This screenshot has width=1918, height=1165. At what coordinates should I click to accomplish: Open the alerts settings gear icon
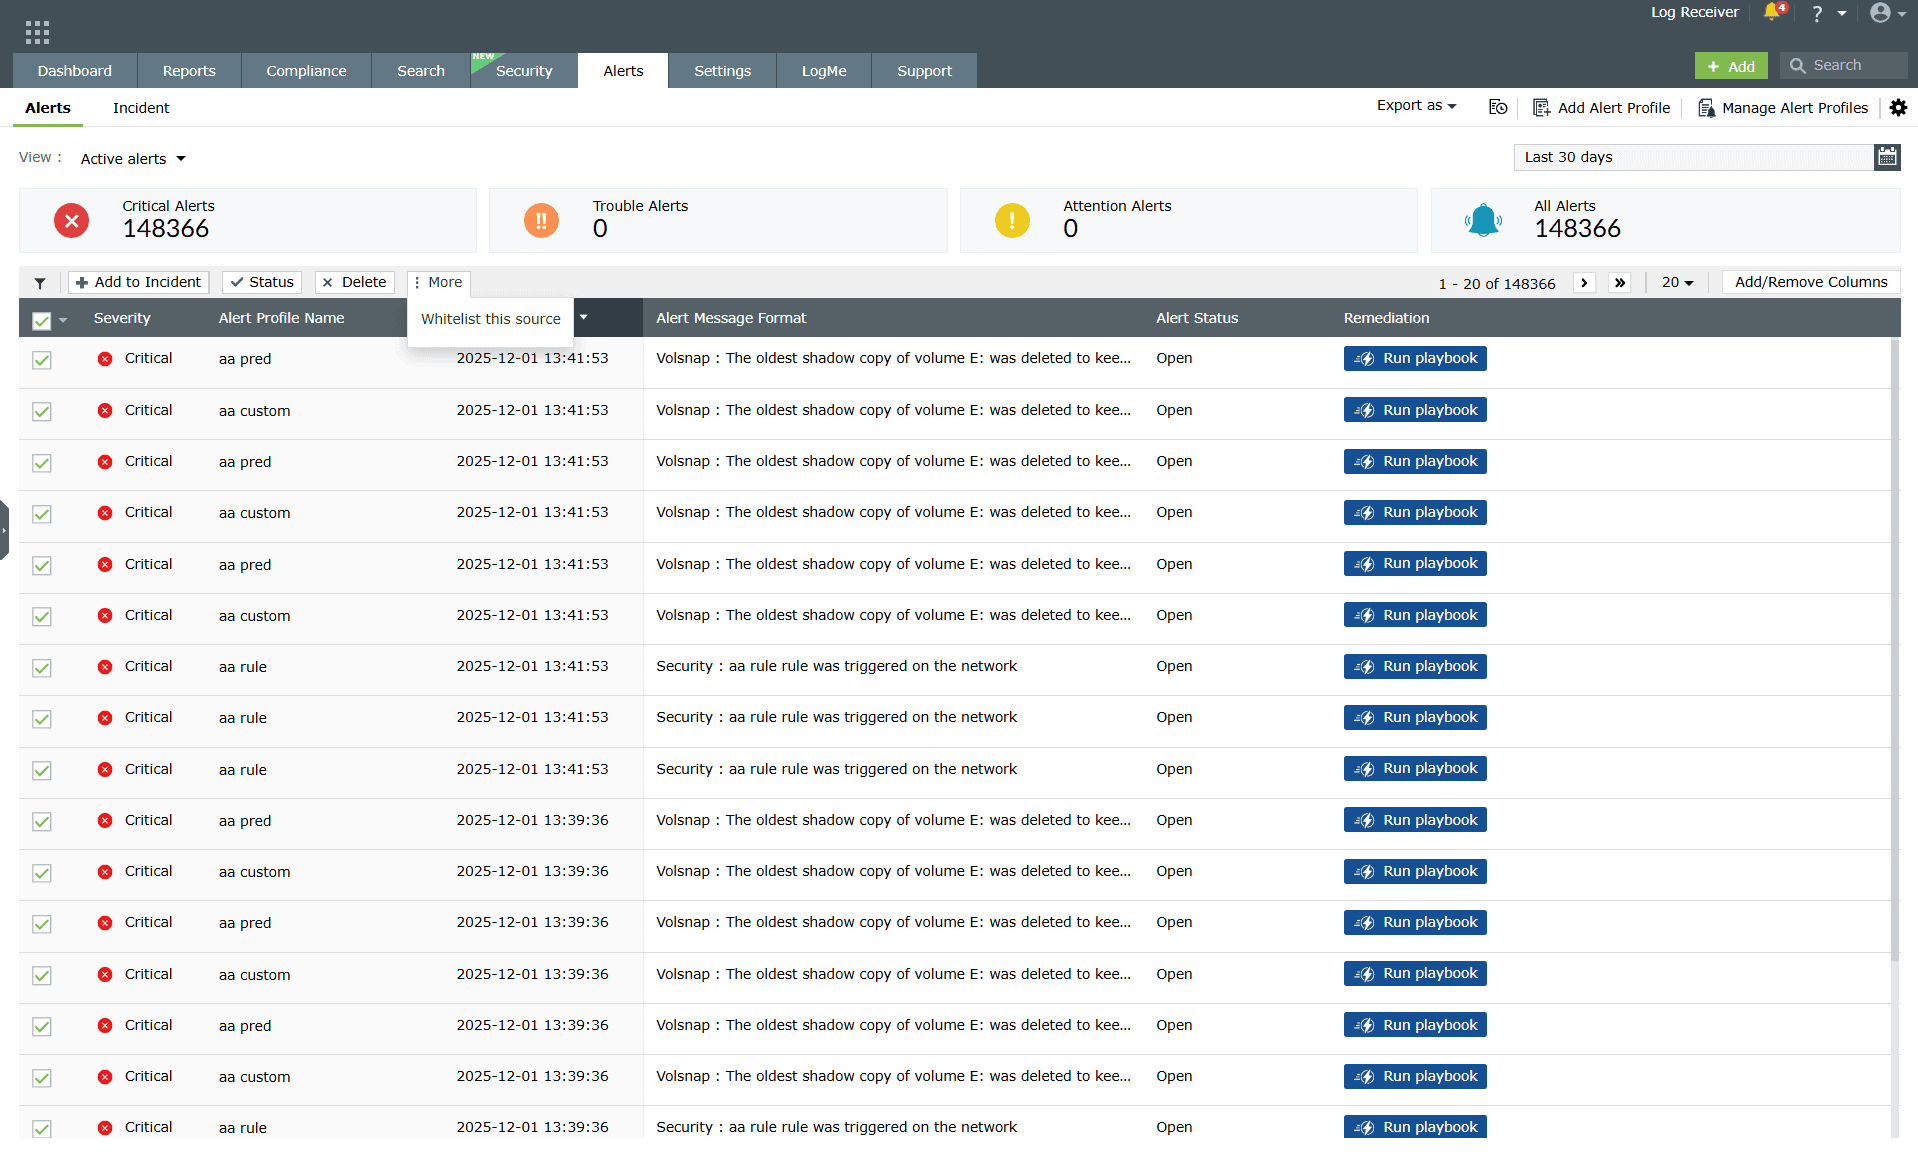[x=1898, y=108]
